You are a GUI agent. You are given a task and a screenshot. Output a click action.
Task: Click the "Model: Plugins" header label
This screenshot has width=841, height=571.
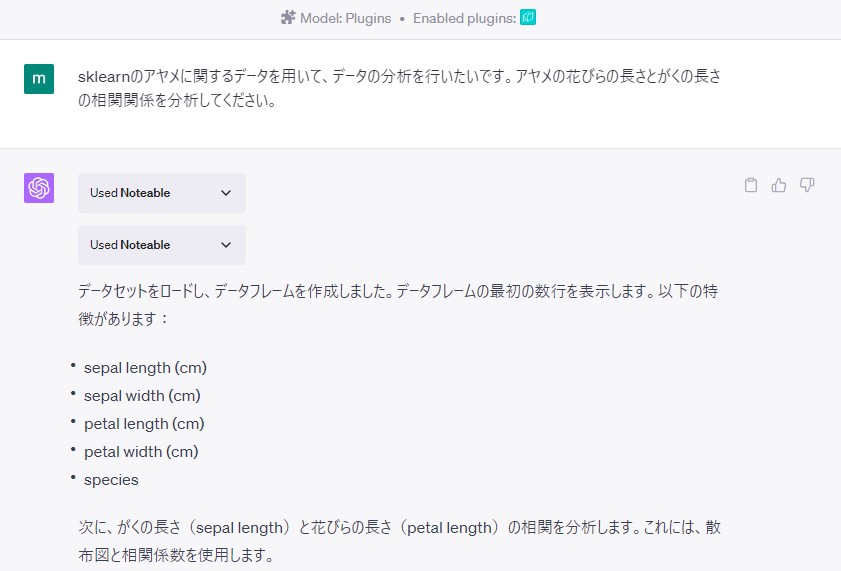(x=345, y=18)
